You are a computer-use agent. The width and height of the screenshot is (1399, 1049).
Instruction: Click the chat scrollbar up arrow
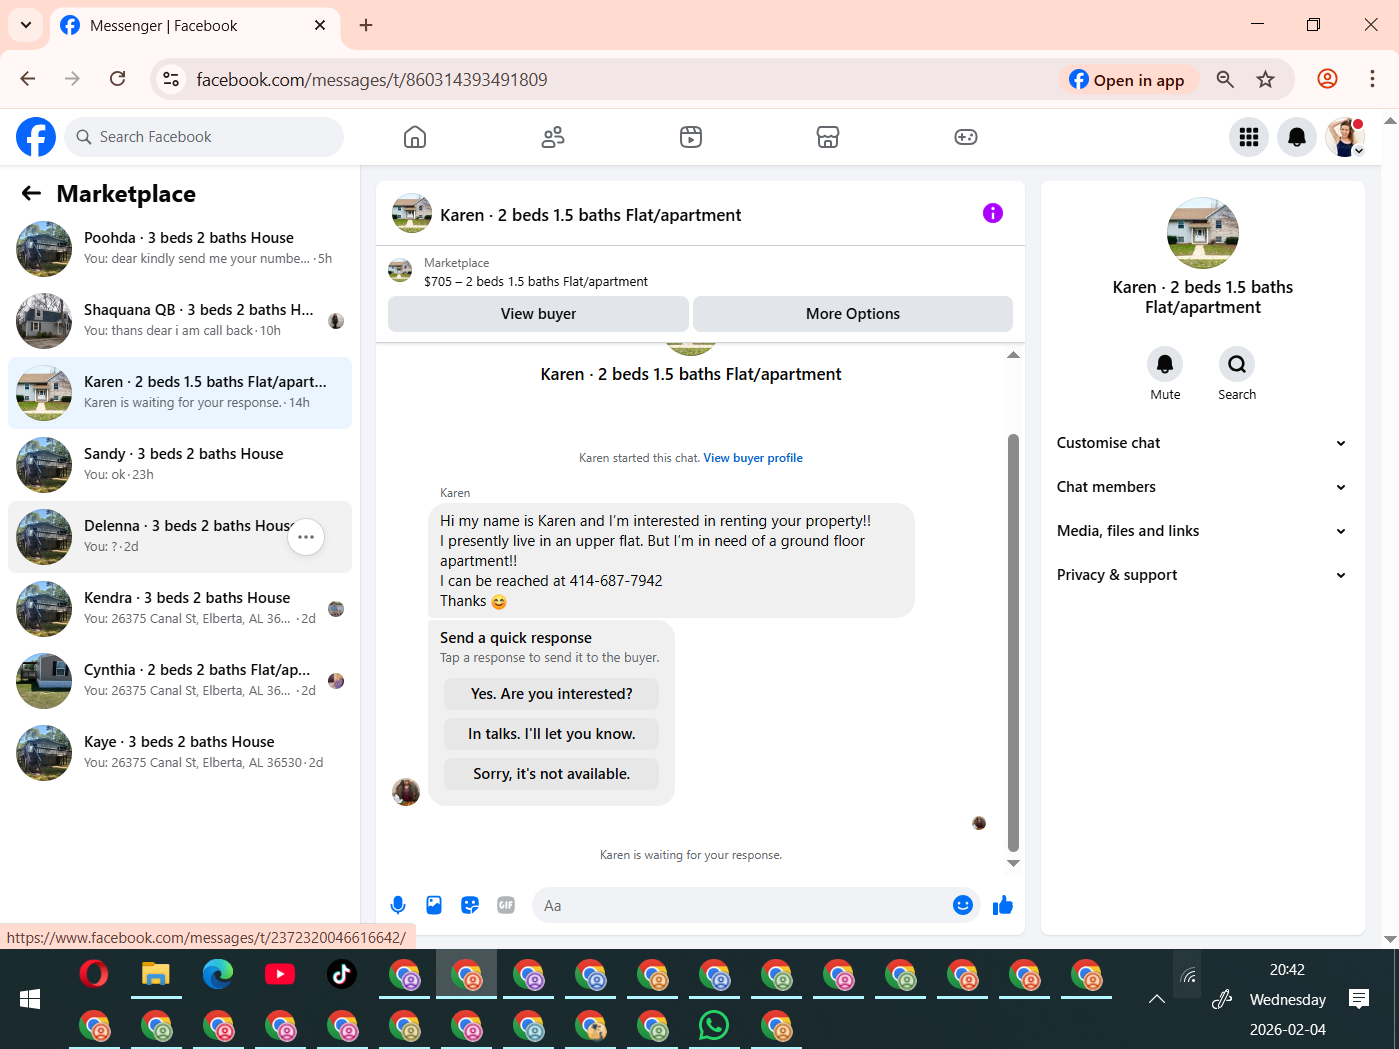[x=1013, y=355]
